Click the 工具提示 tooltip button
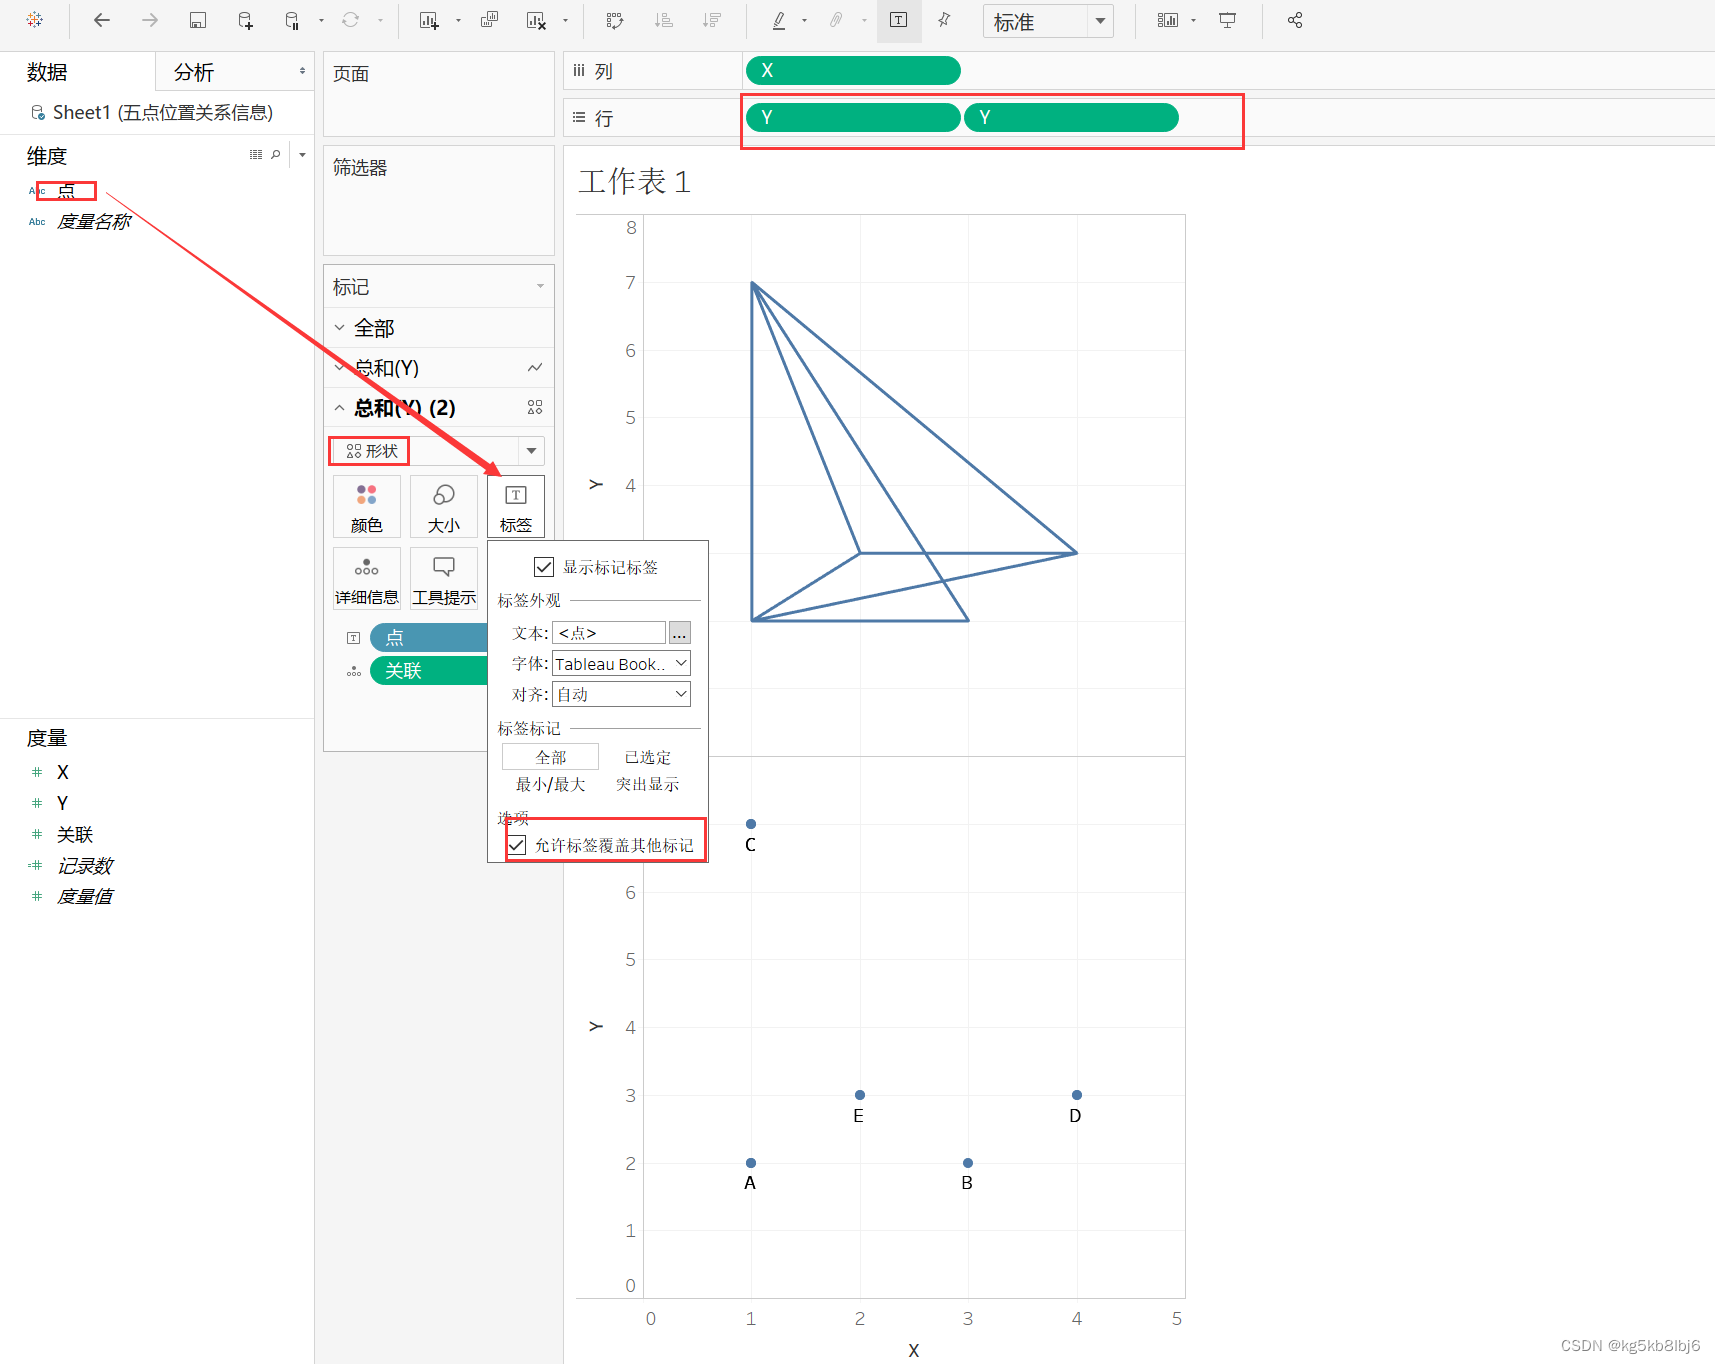The width and height of the screenshot is (1715, 1364). click(x=444, y=579)
